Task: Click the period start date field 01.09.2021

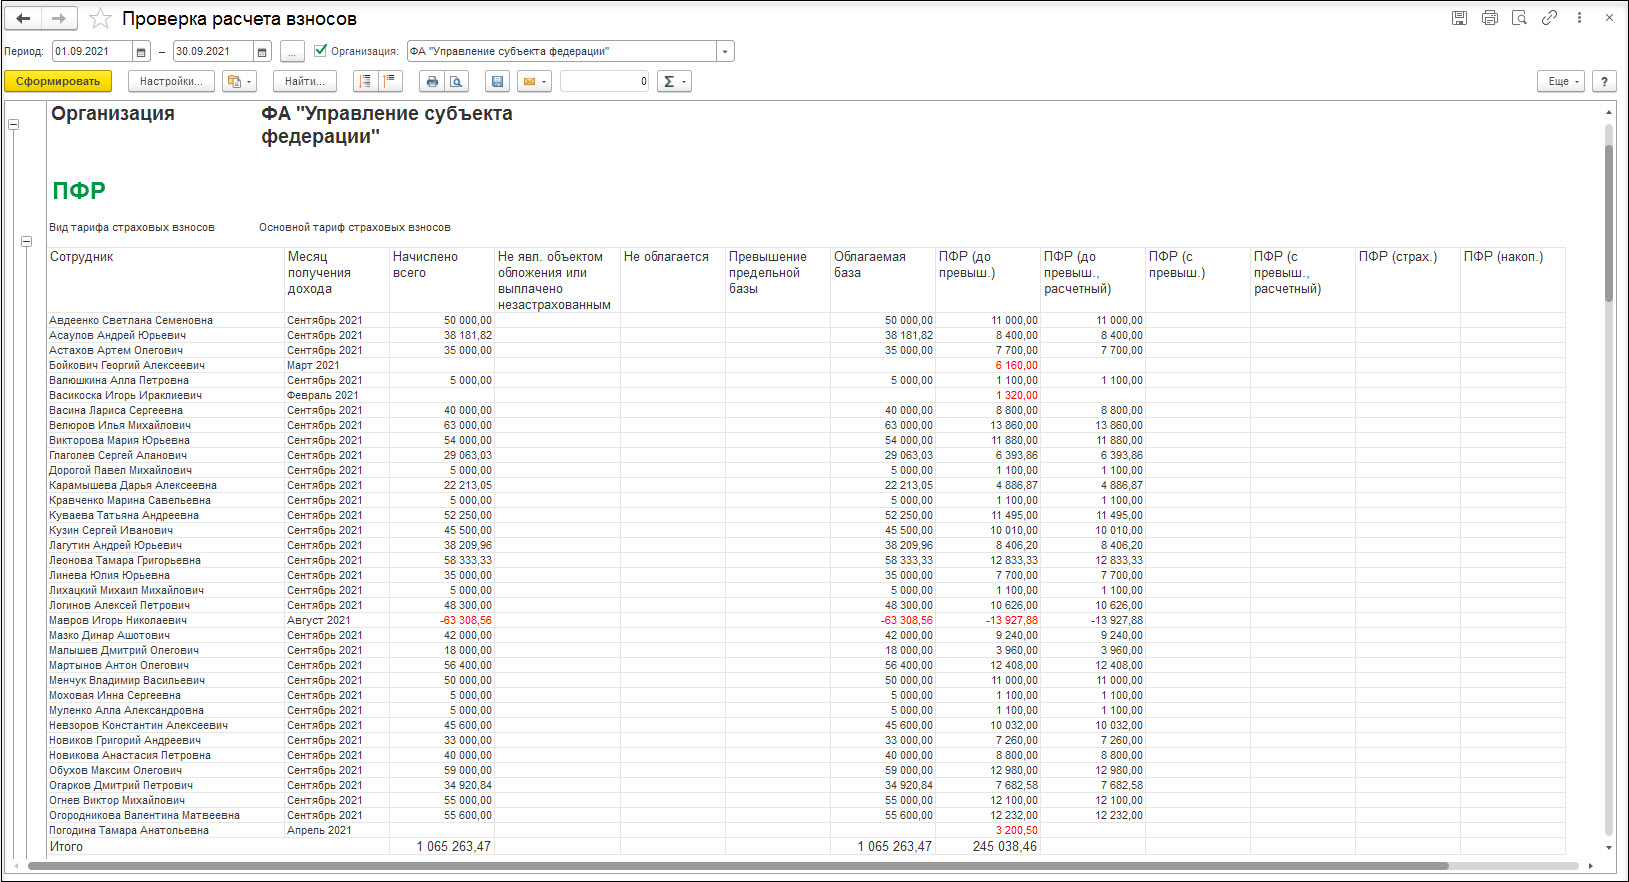Action: click(93, 52)
